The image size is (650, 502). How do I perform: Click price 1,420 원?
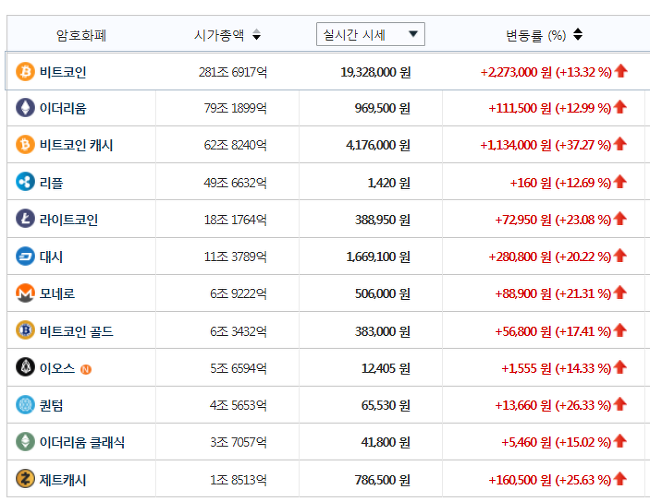(389, 182)
